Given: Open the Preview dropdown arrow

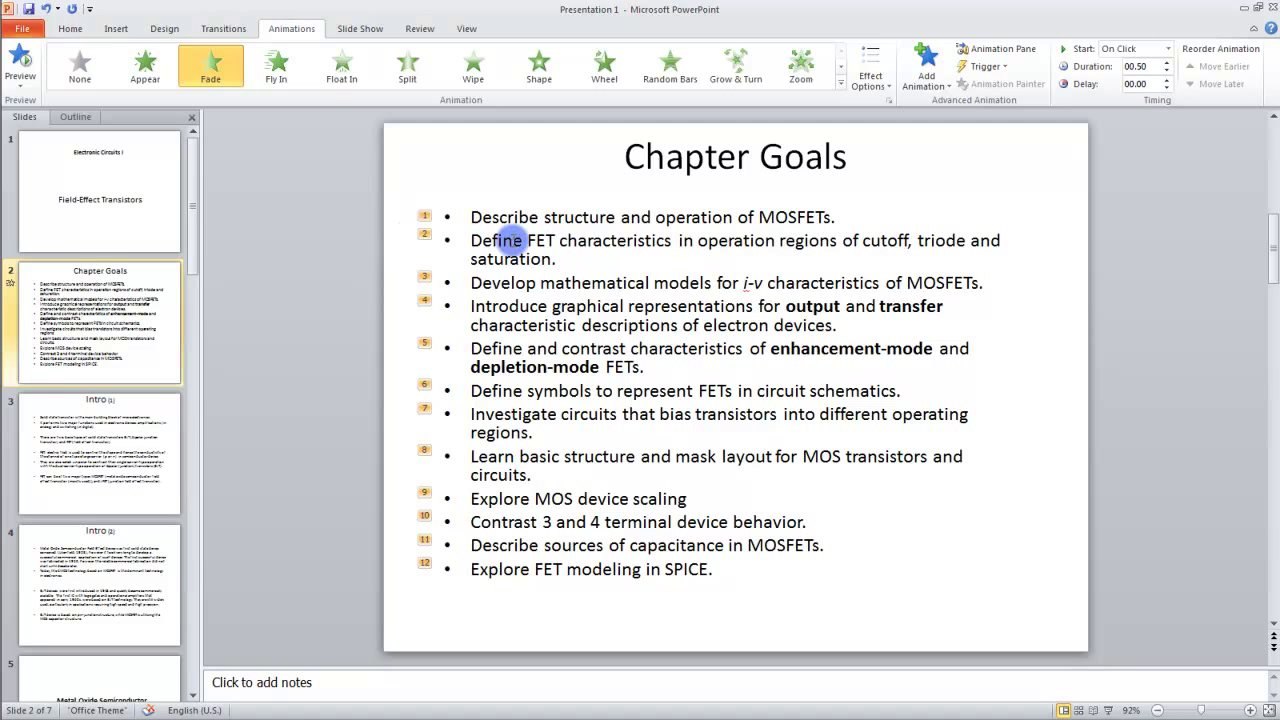Looking at the screenshot, I should click(x=20, y=86).
